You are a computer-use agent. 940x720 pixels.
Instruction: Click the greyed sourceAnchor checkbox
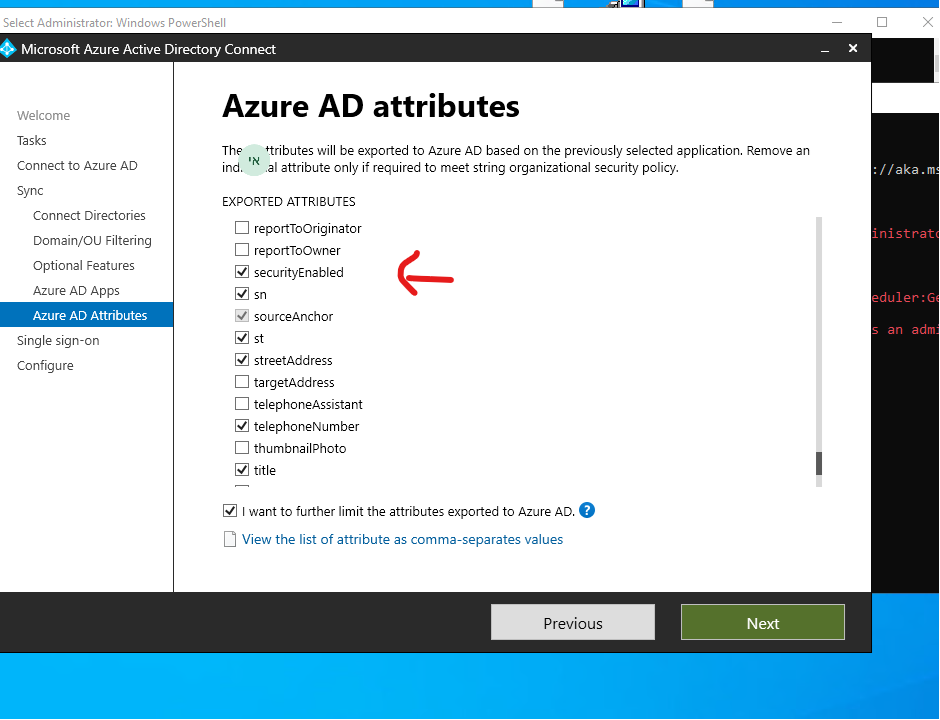pyautogui.click(x=242, y=316)
